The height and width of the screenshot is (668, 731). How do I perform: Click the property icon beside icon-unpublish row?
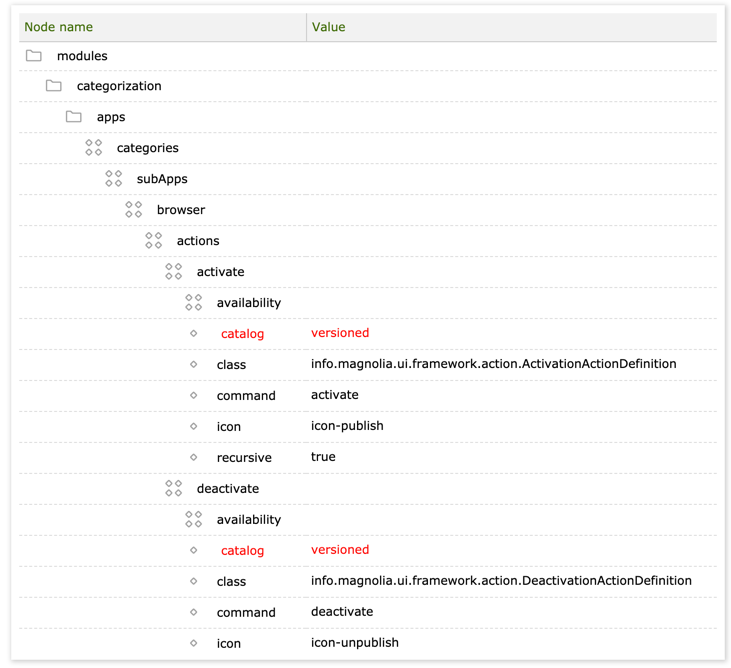pyautogui.click(x=193, y=643)
